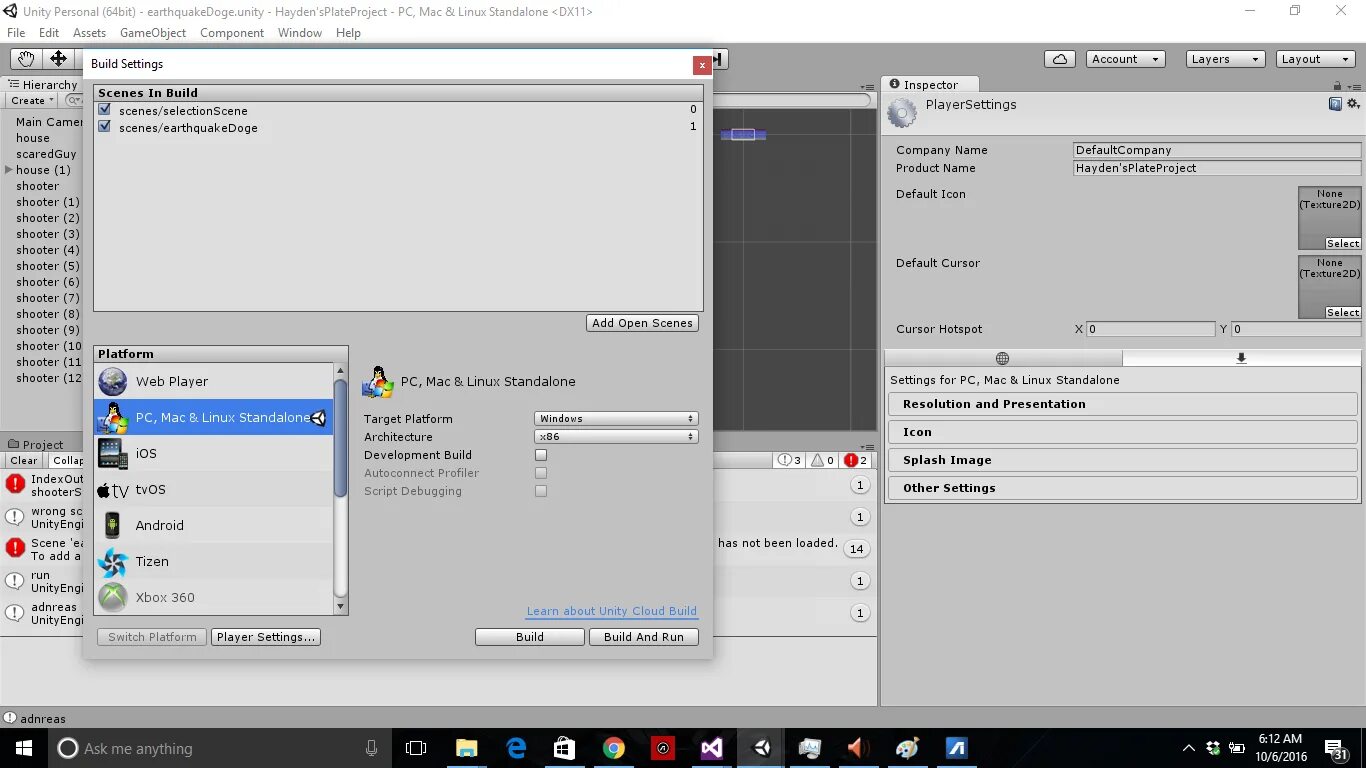Click the Build button
The height and width of the screenshot is (768, 1366).
(x=530, y=637)
